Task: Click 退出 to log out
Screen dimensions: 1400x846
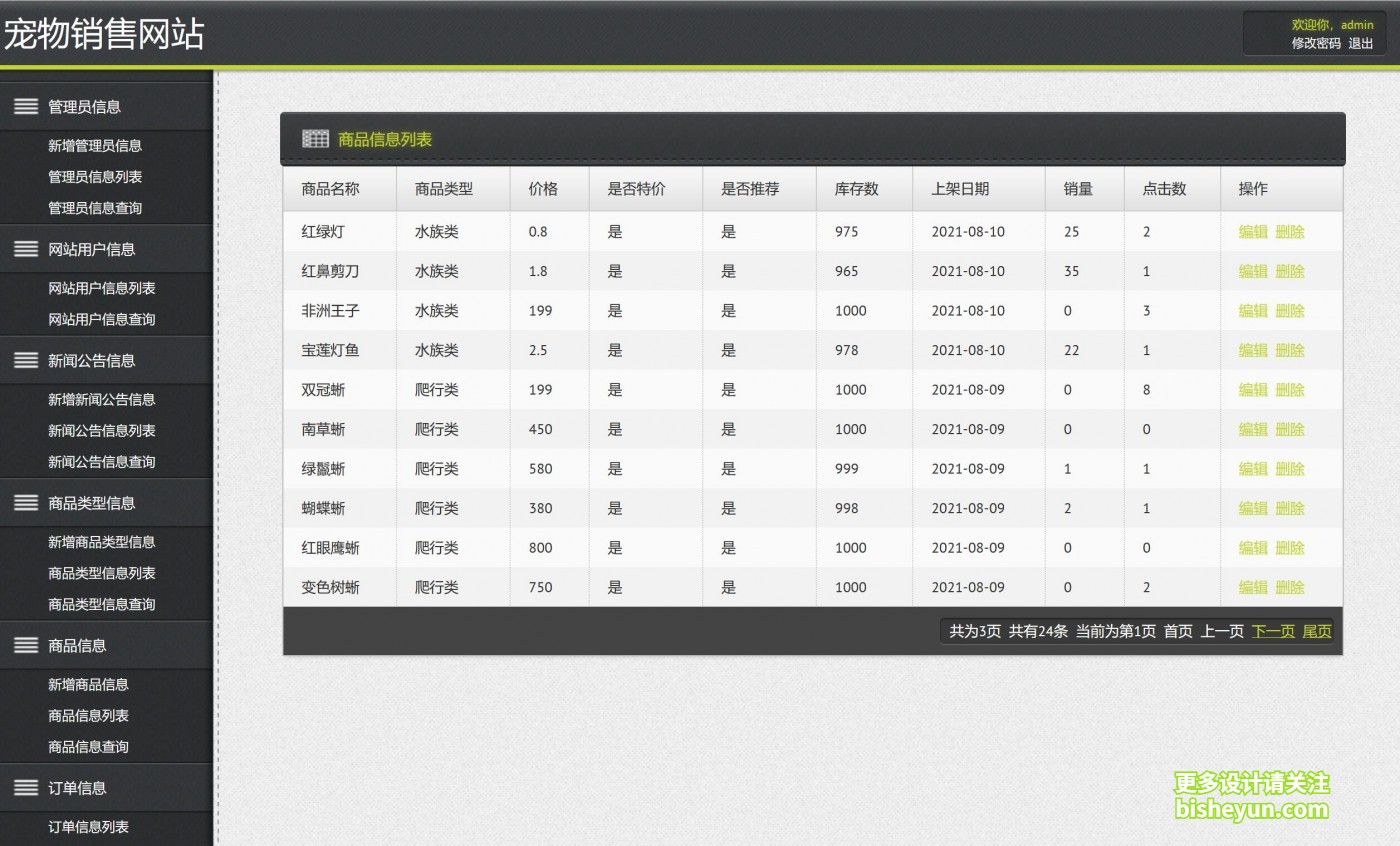Action: (1361, 43)
